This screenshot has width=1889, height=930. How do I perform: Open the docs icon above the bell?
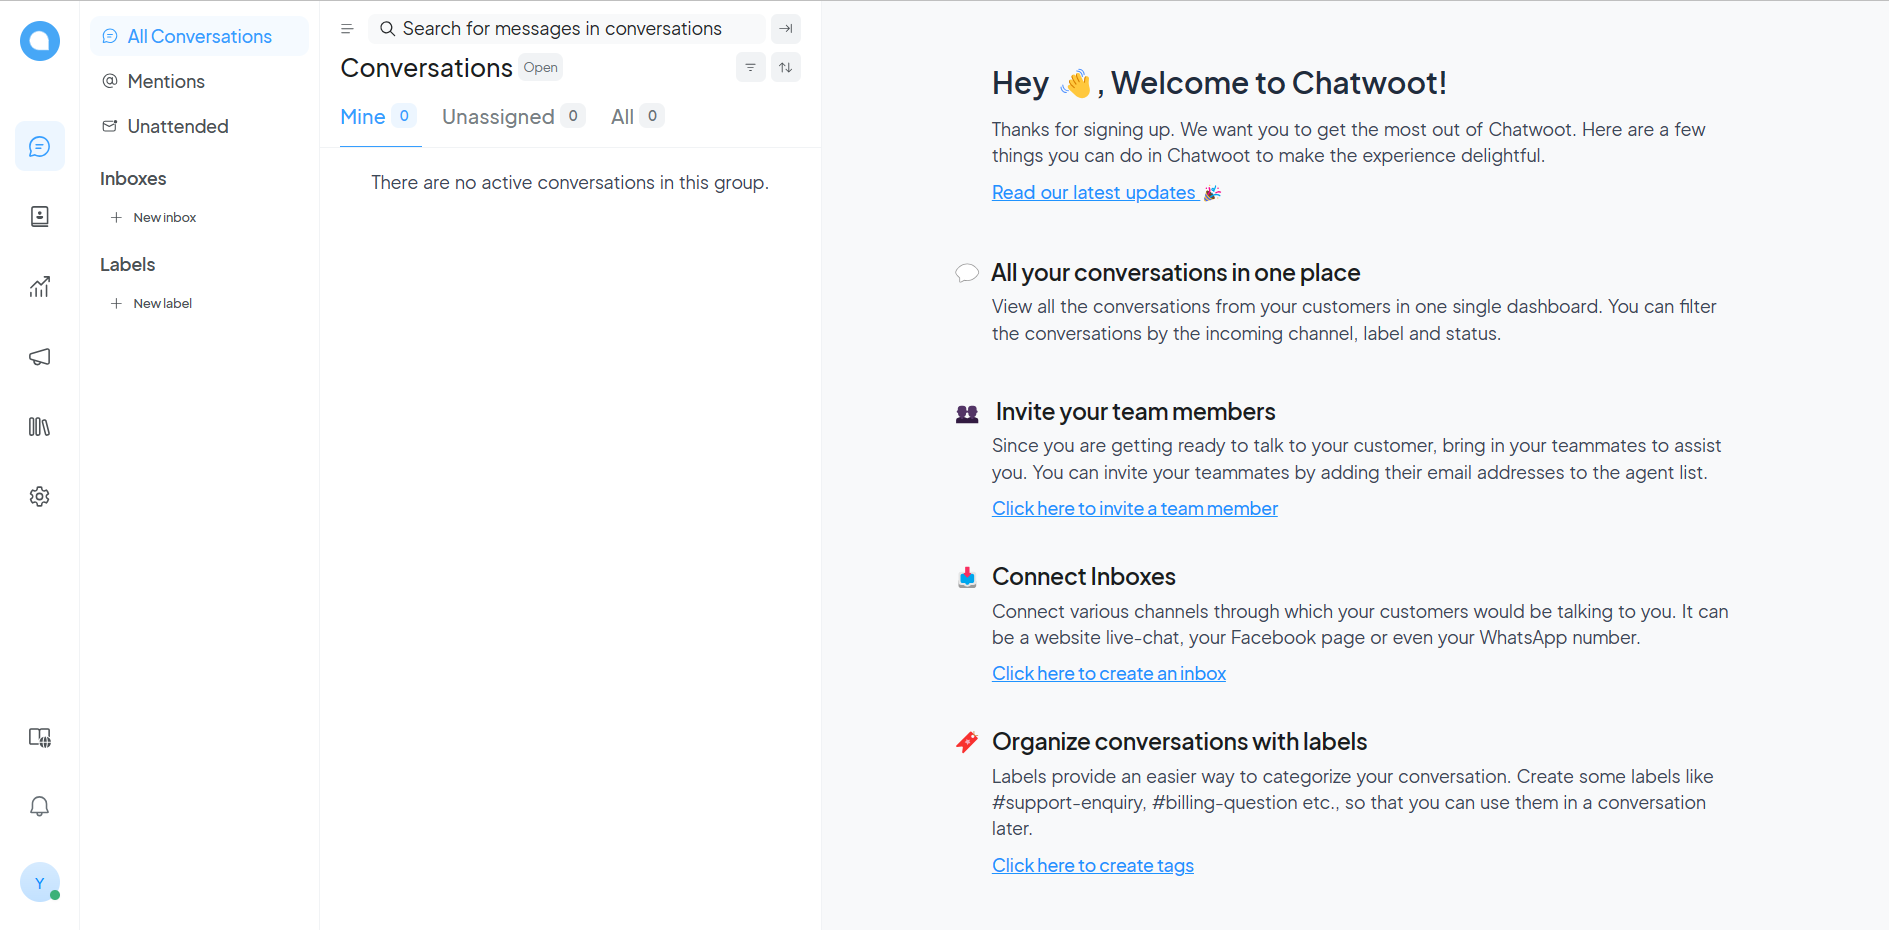coord(40,738)
